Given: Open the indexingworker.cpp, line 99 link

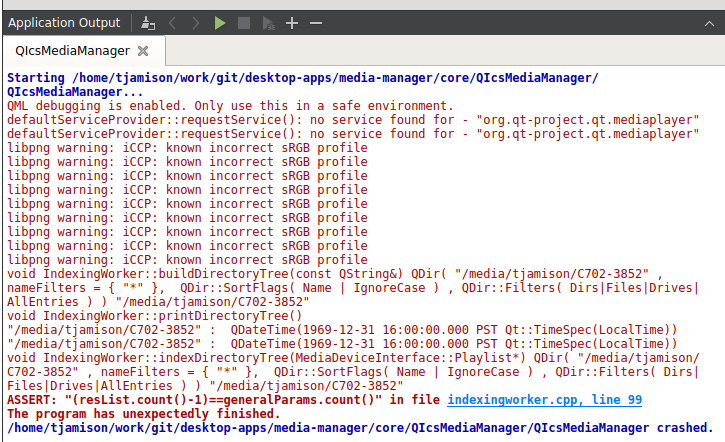Looking at the screenshot, I should click(545, 400).
